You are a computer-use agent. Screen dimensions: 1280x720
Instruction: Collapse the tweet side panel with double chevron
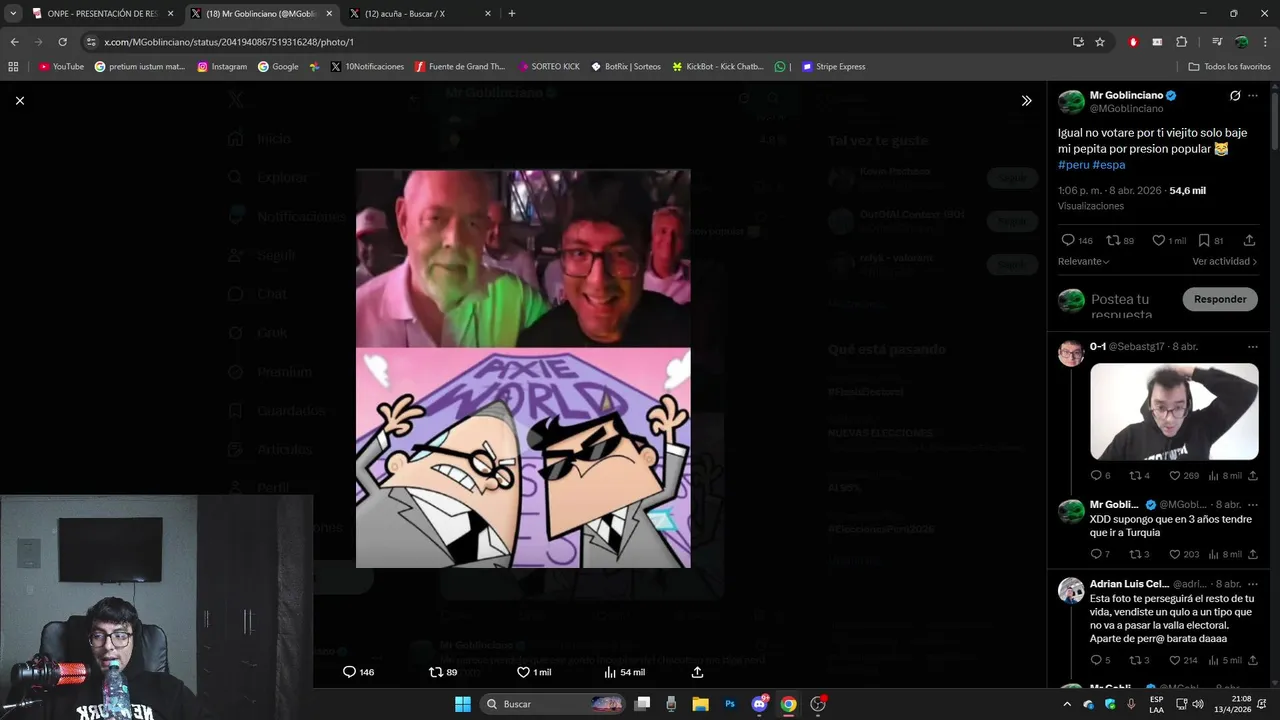tap(1026, 101)
